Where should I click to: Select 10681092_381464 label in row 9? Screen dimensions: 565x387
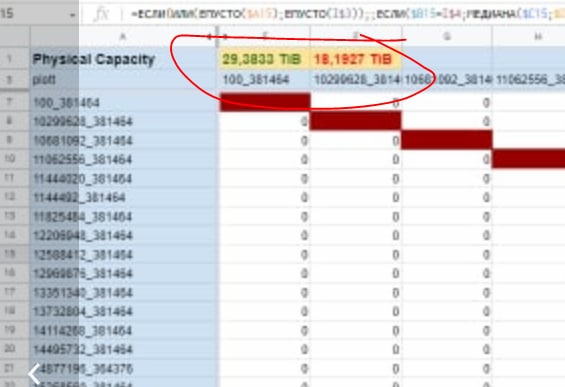[x=124, y=141]
